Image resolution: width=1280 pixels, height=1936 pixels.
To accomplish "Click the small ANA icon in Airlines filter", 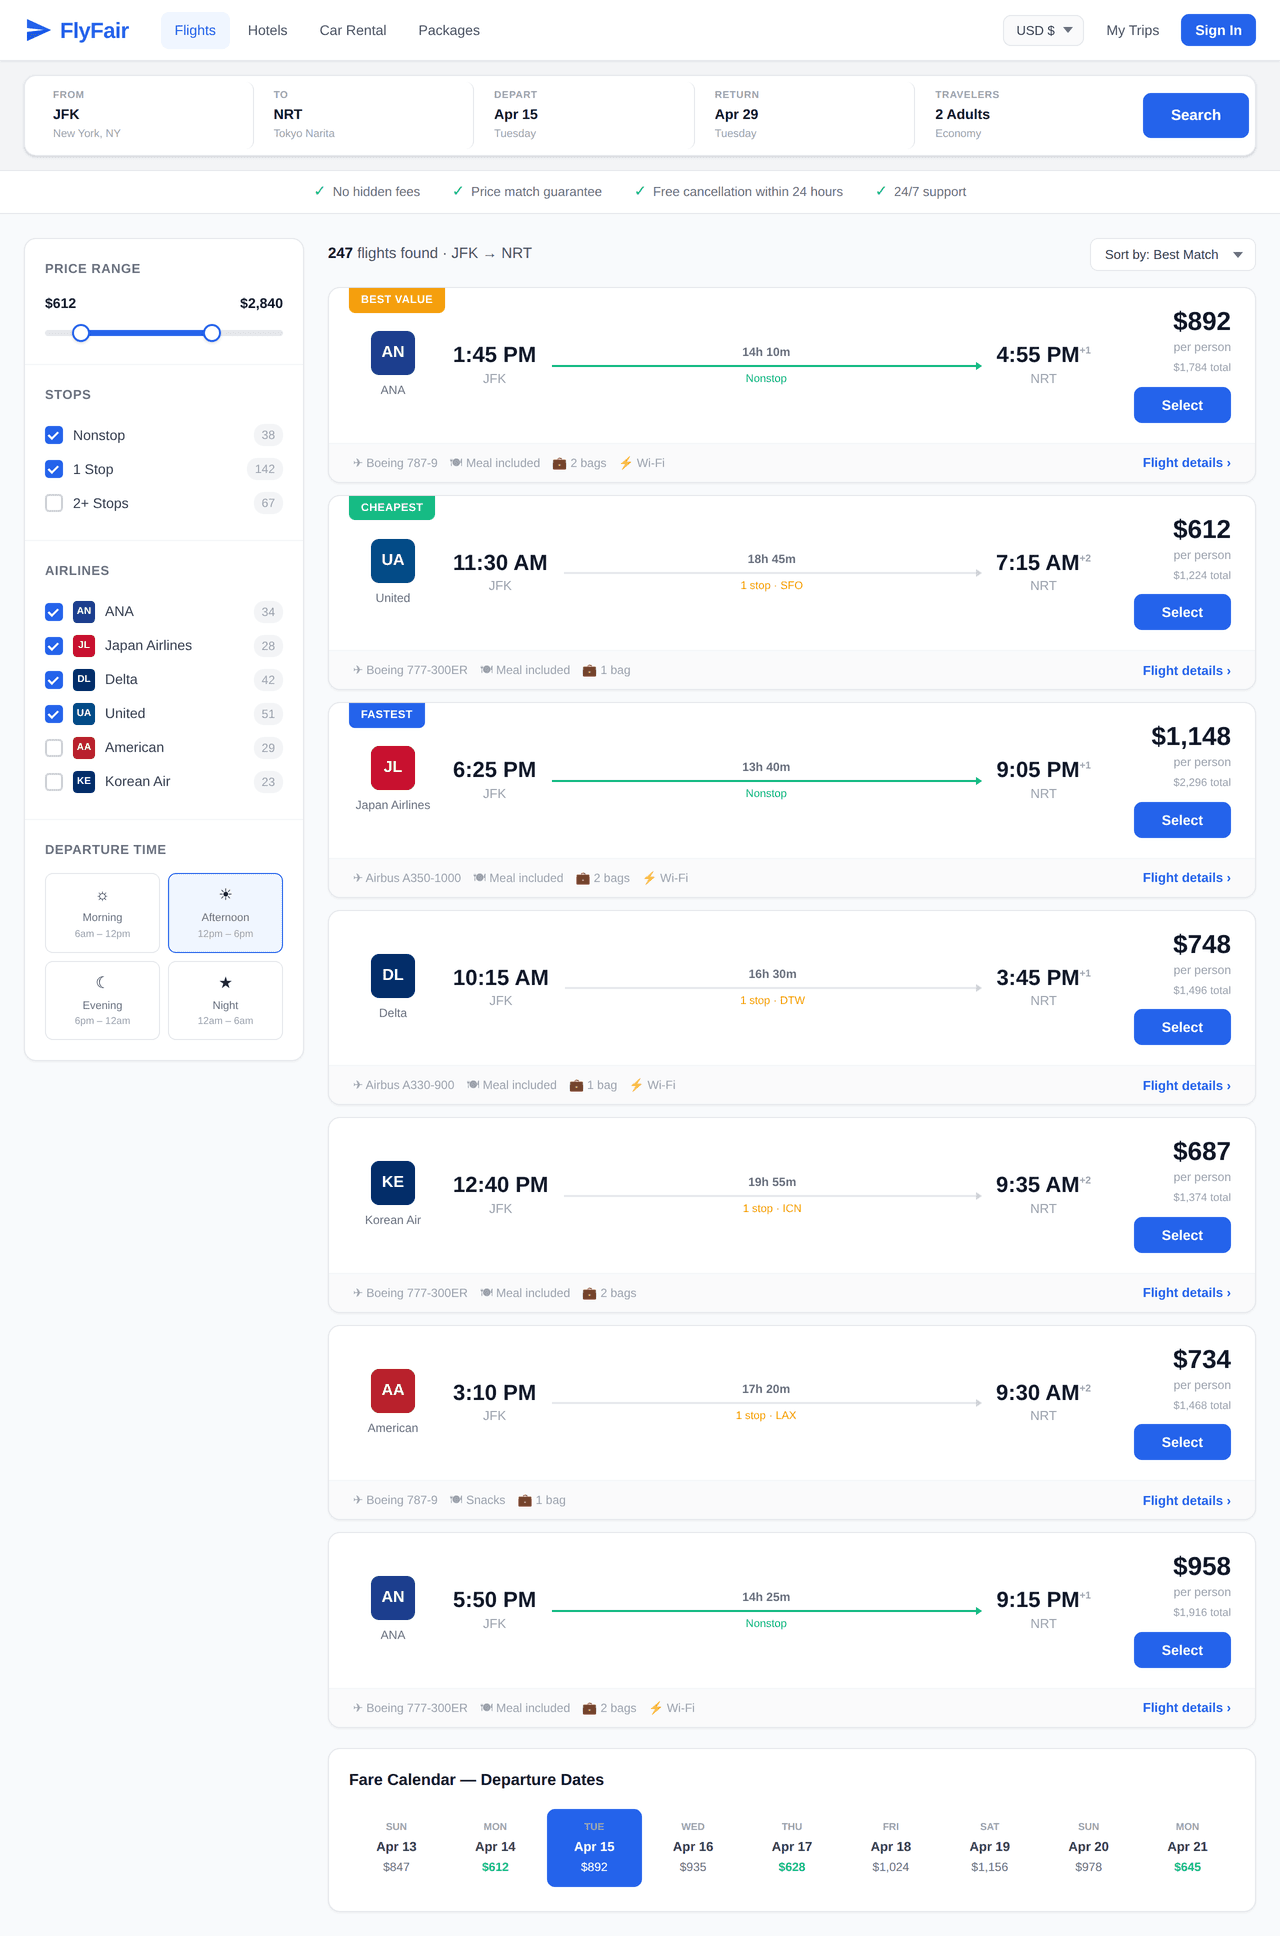I will 84,611.
